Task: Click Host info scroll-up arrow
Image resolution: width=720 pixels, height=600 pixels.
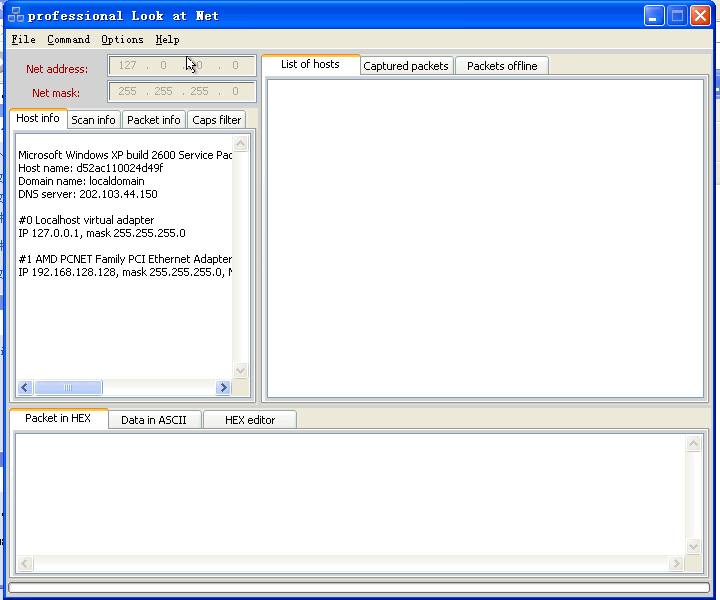Action: coord(240,144)
